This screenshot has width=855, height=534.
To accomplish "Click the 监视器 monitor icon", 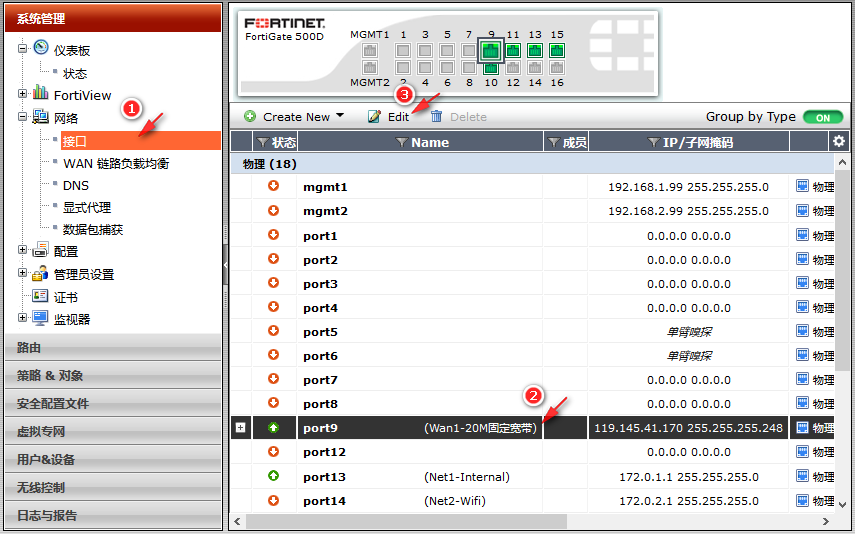I will coord(40,318).
